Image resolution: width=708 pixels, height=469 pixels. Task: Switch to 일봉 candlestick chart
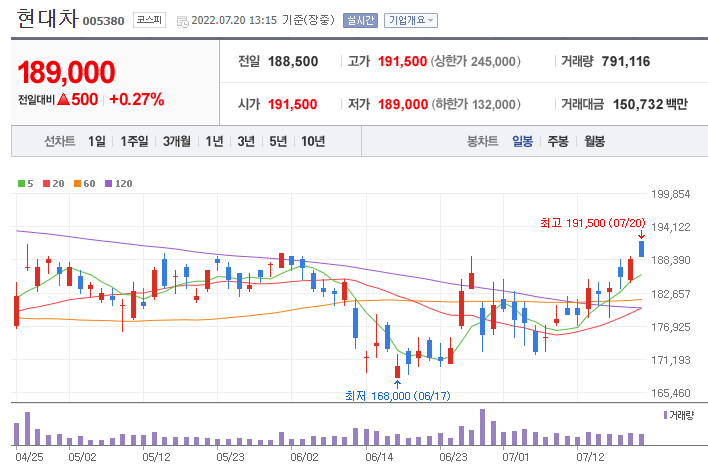(x=522, y=141)
